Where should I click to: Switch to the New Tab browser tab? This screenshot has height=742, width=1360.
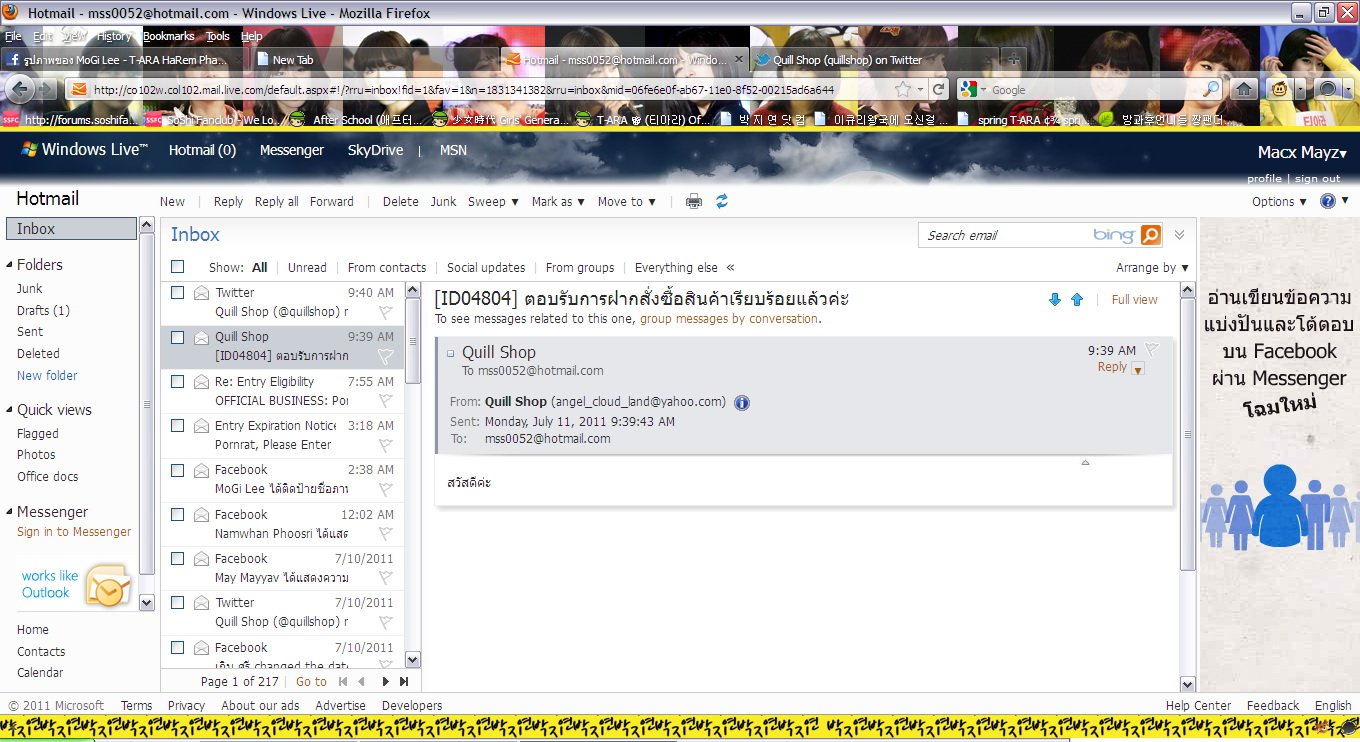coord(373,60)
